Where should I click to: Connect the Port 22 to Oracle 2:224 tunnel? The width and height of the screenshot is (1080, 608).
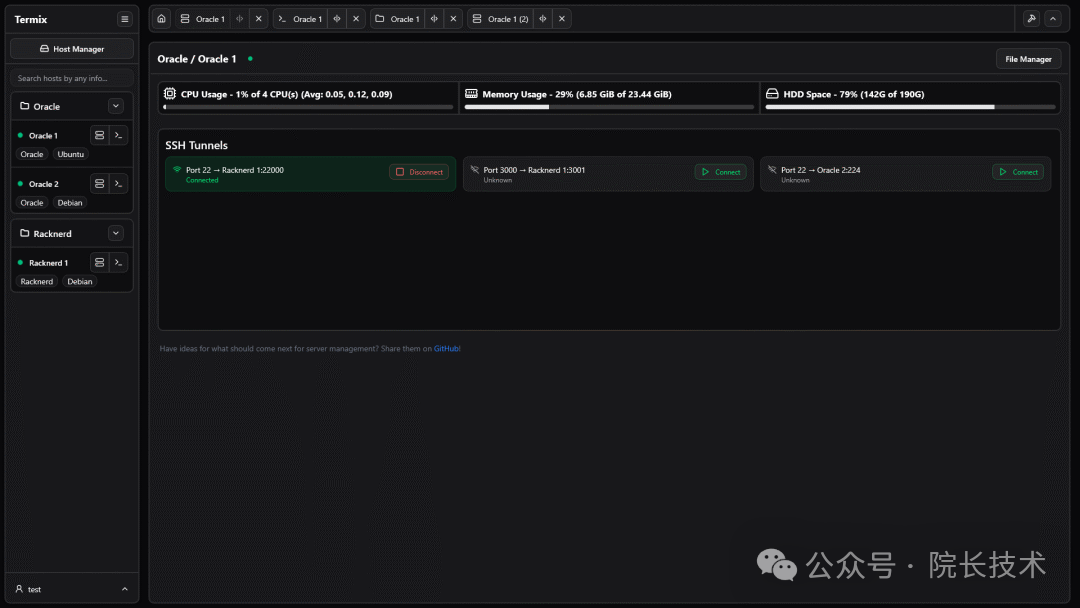pyautogui.click(x=1017, y=172)
